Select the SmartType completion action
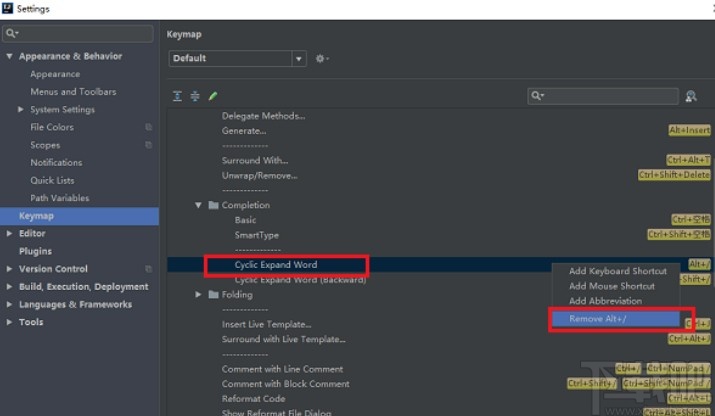This screenshot has width=715, height=416. (257, 235)
